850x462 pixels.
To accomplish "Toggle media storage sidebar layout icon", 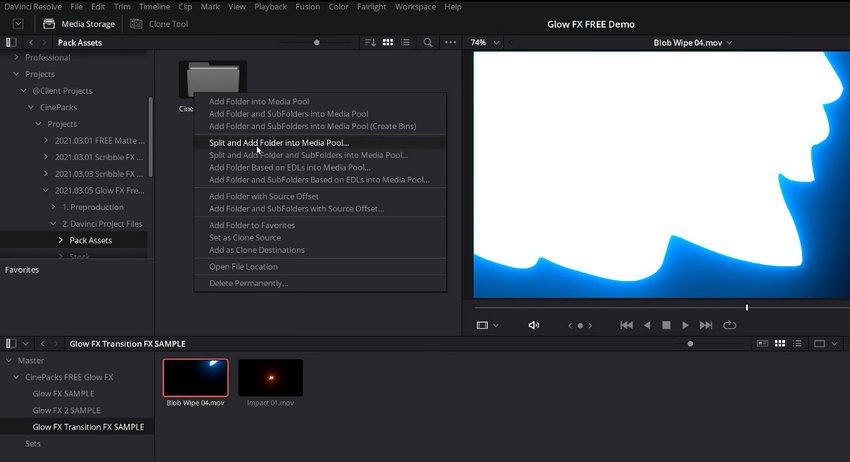I will point(11,42).
